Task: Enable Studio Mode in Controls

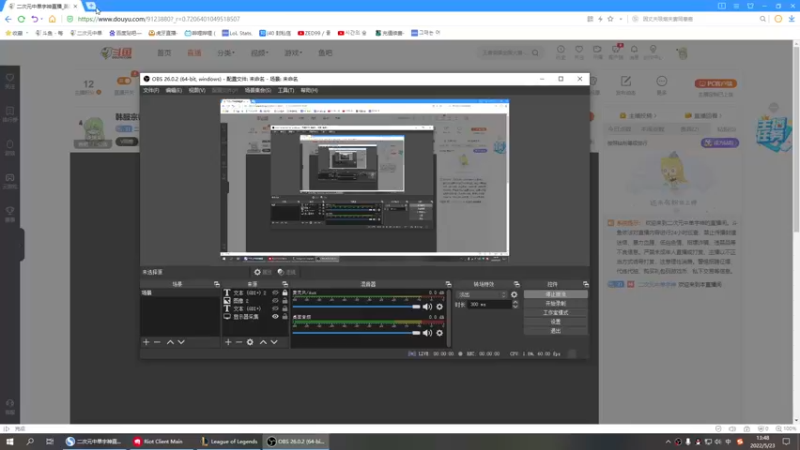Action: [x=556, y=313]
